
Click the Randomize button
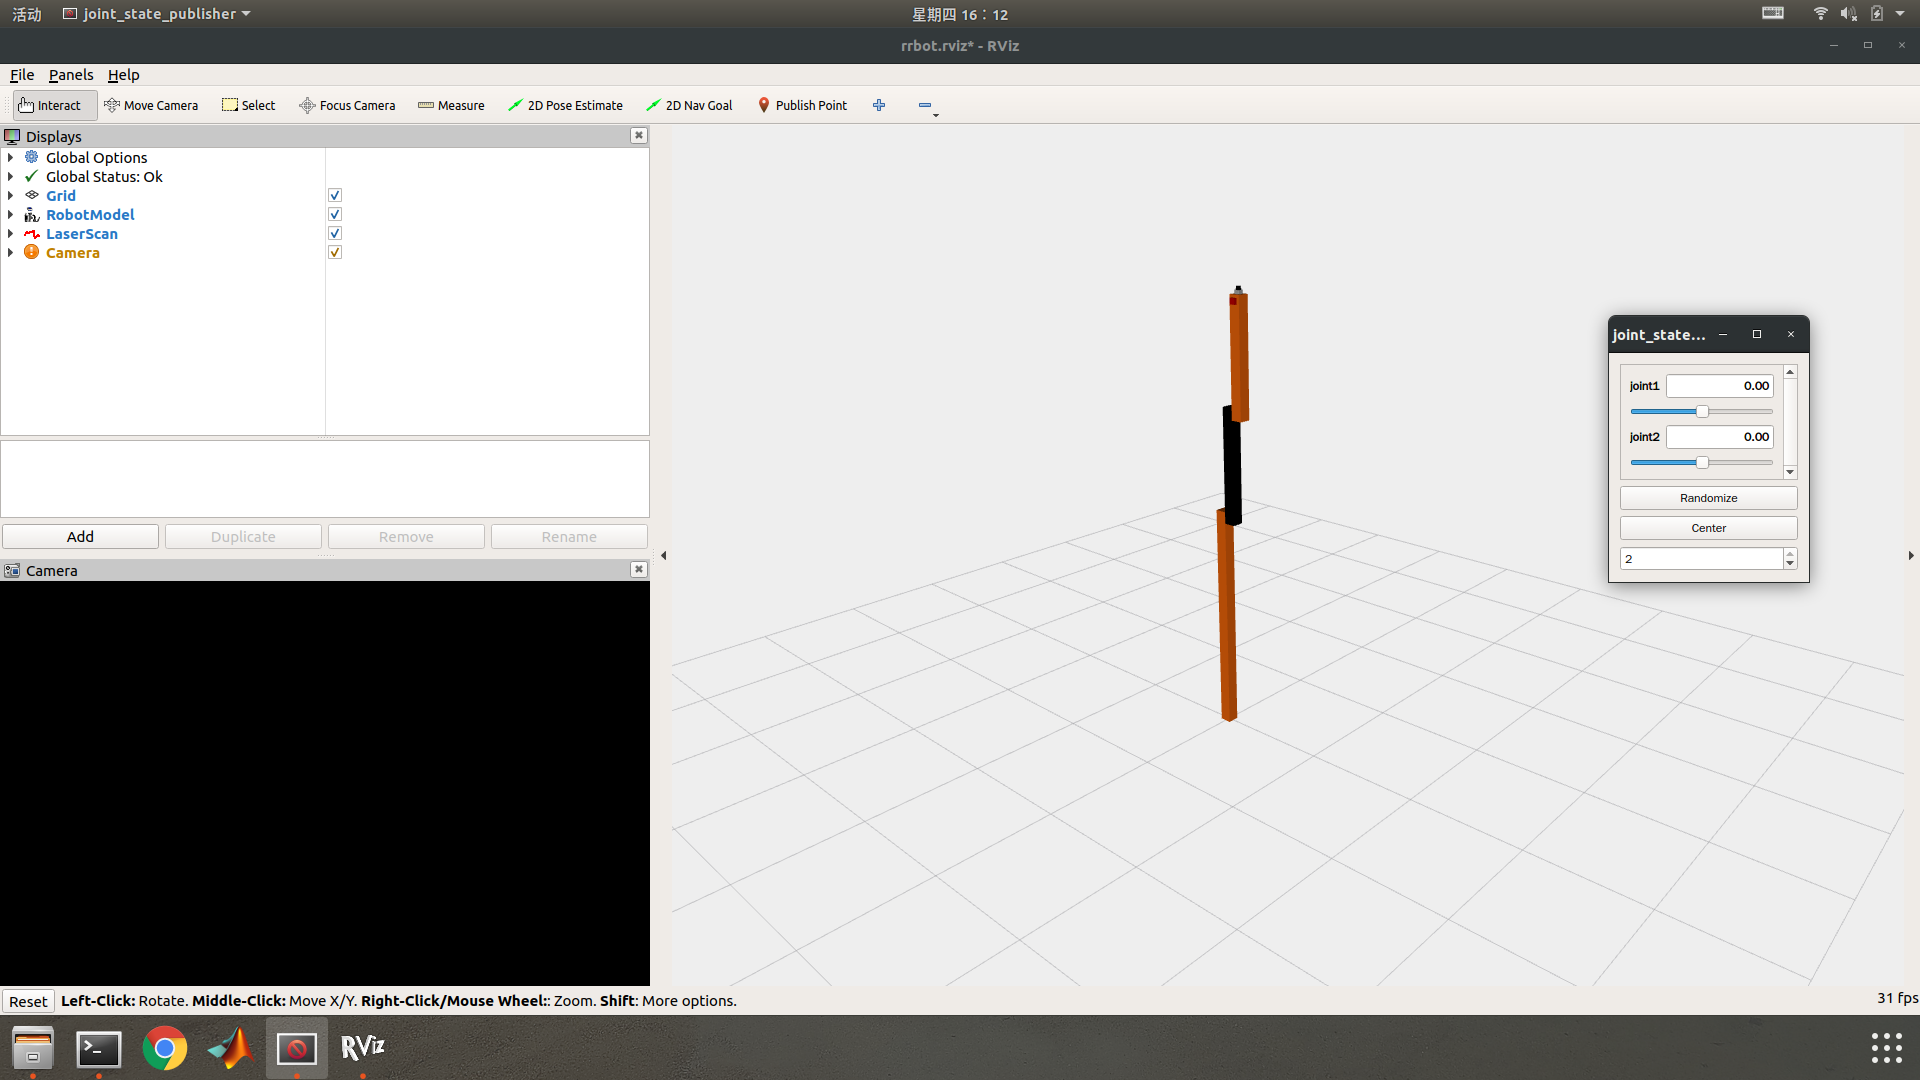point(1708,498)
